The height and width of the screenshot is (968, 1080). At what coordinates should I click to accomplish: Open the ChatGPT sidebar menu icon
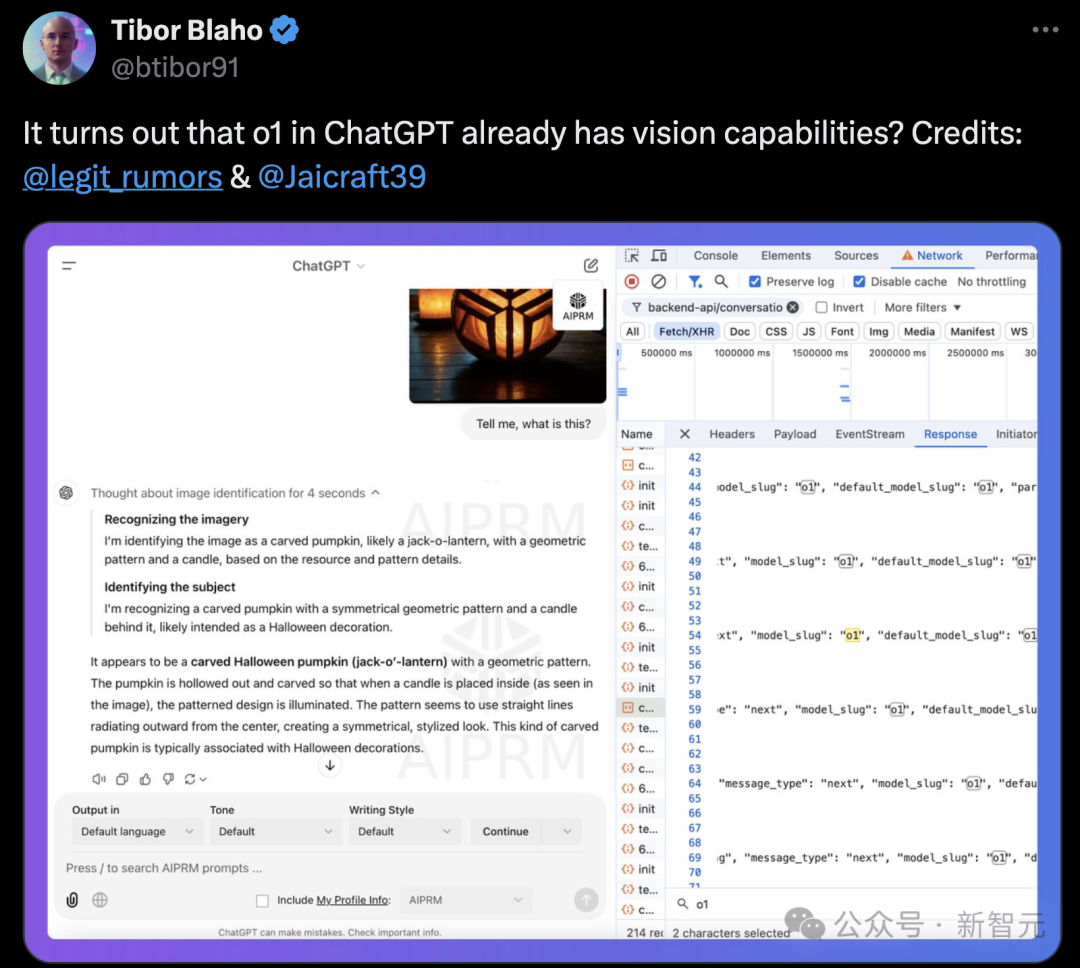click(69, 266)
